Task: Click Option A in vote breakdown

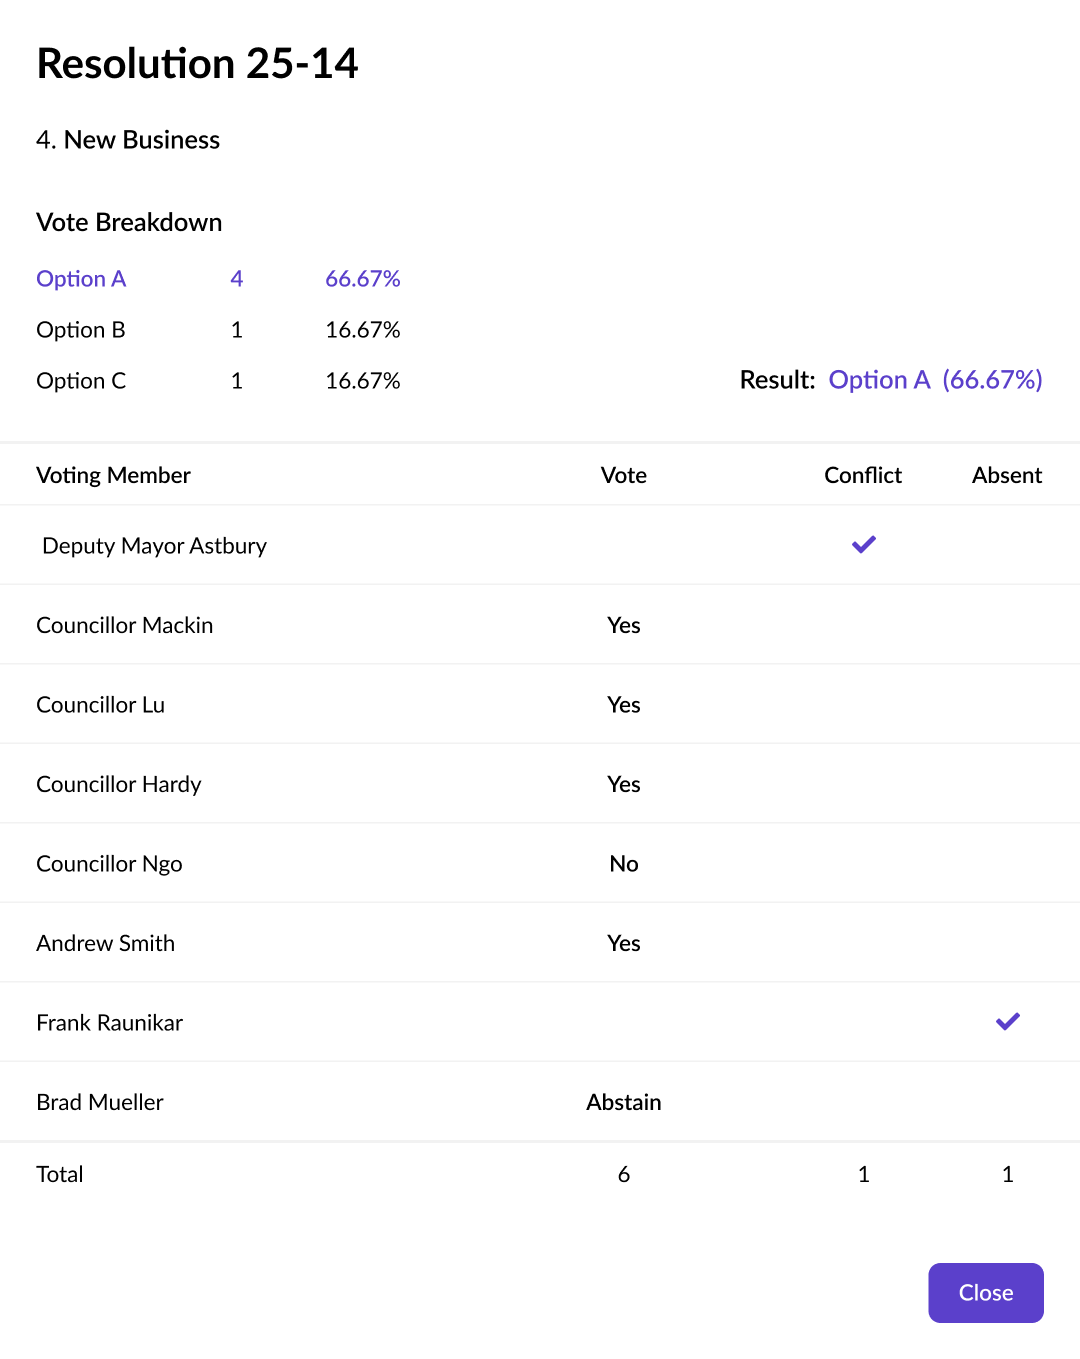Action: pyautogui.click(x=81, y=279)
